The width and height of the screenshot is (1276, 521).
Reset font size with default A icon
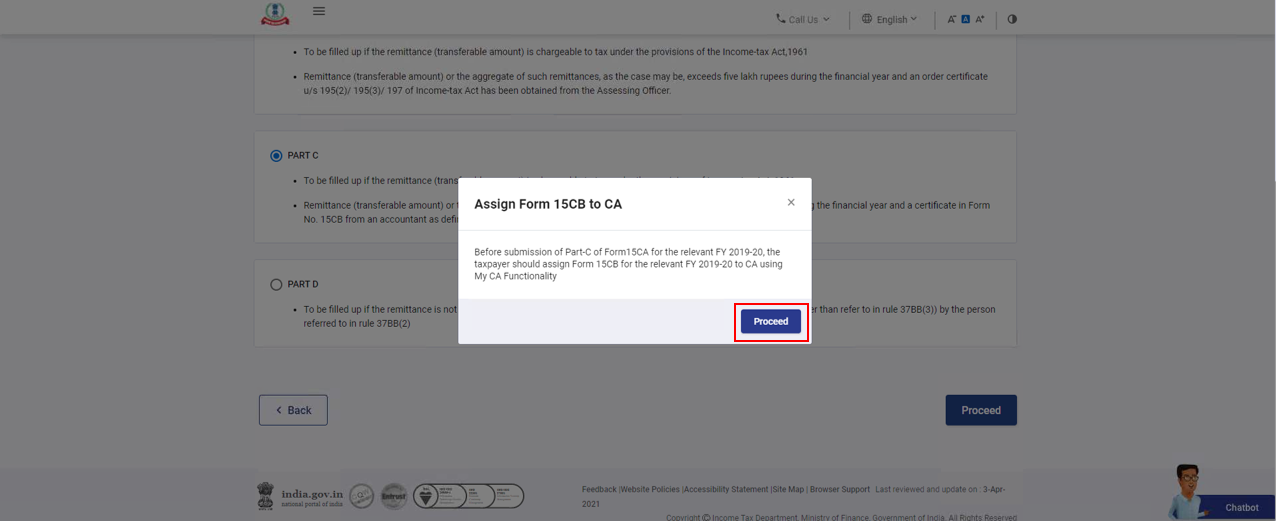click(965, 19)
